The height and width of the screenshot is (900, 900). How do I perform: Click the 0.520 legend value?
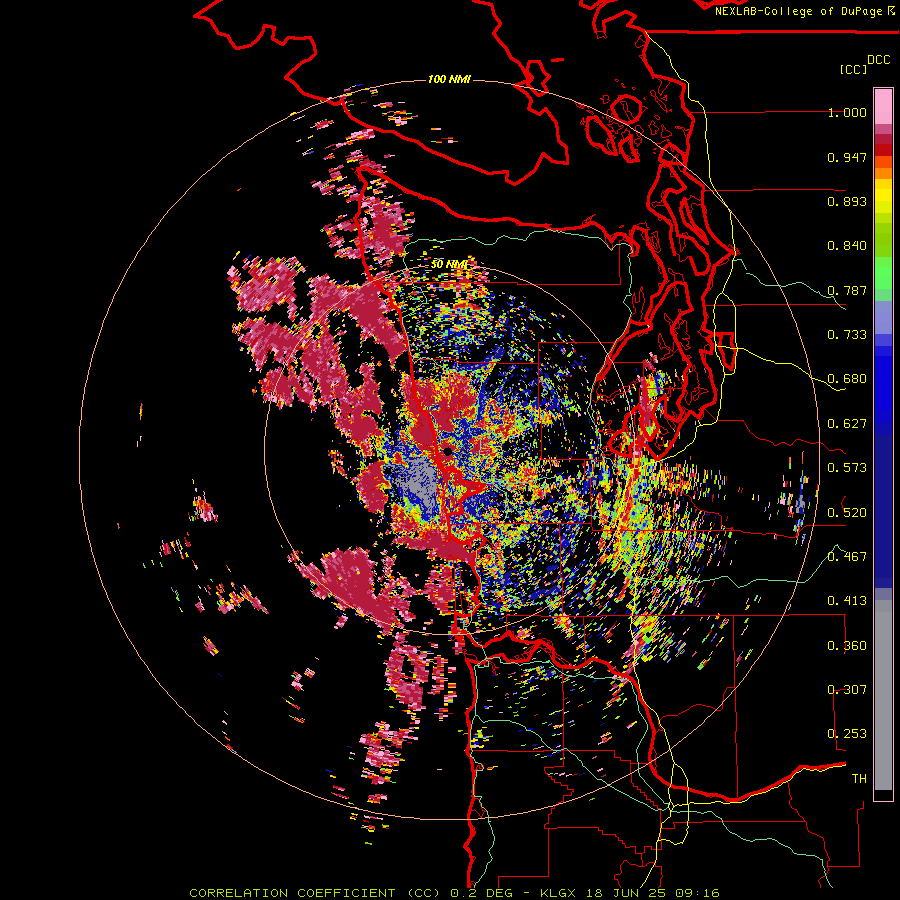pyautogui.click(x=847, y=512)
